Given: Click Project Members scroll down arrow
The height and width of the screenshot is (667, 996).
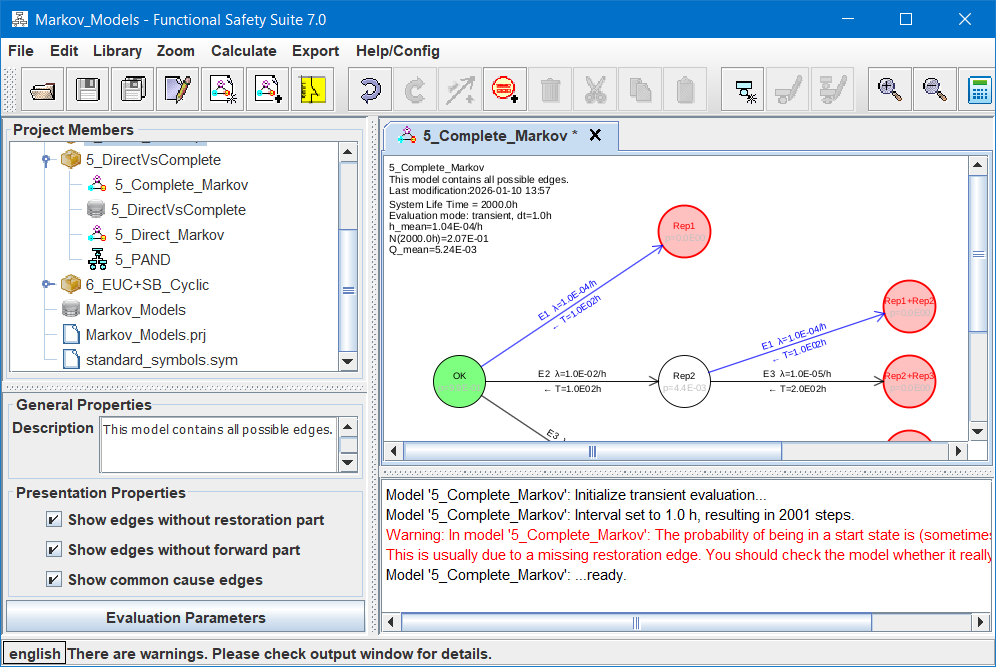Looking at the screenshot, I should (x=348, y=361).
